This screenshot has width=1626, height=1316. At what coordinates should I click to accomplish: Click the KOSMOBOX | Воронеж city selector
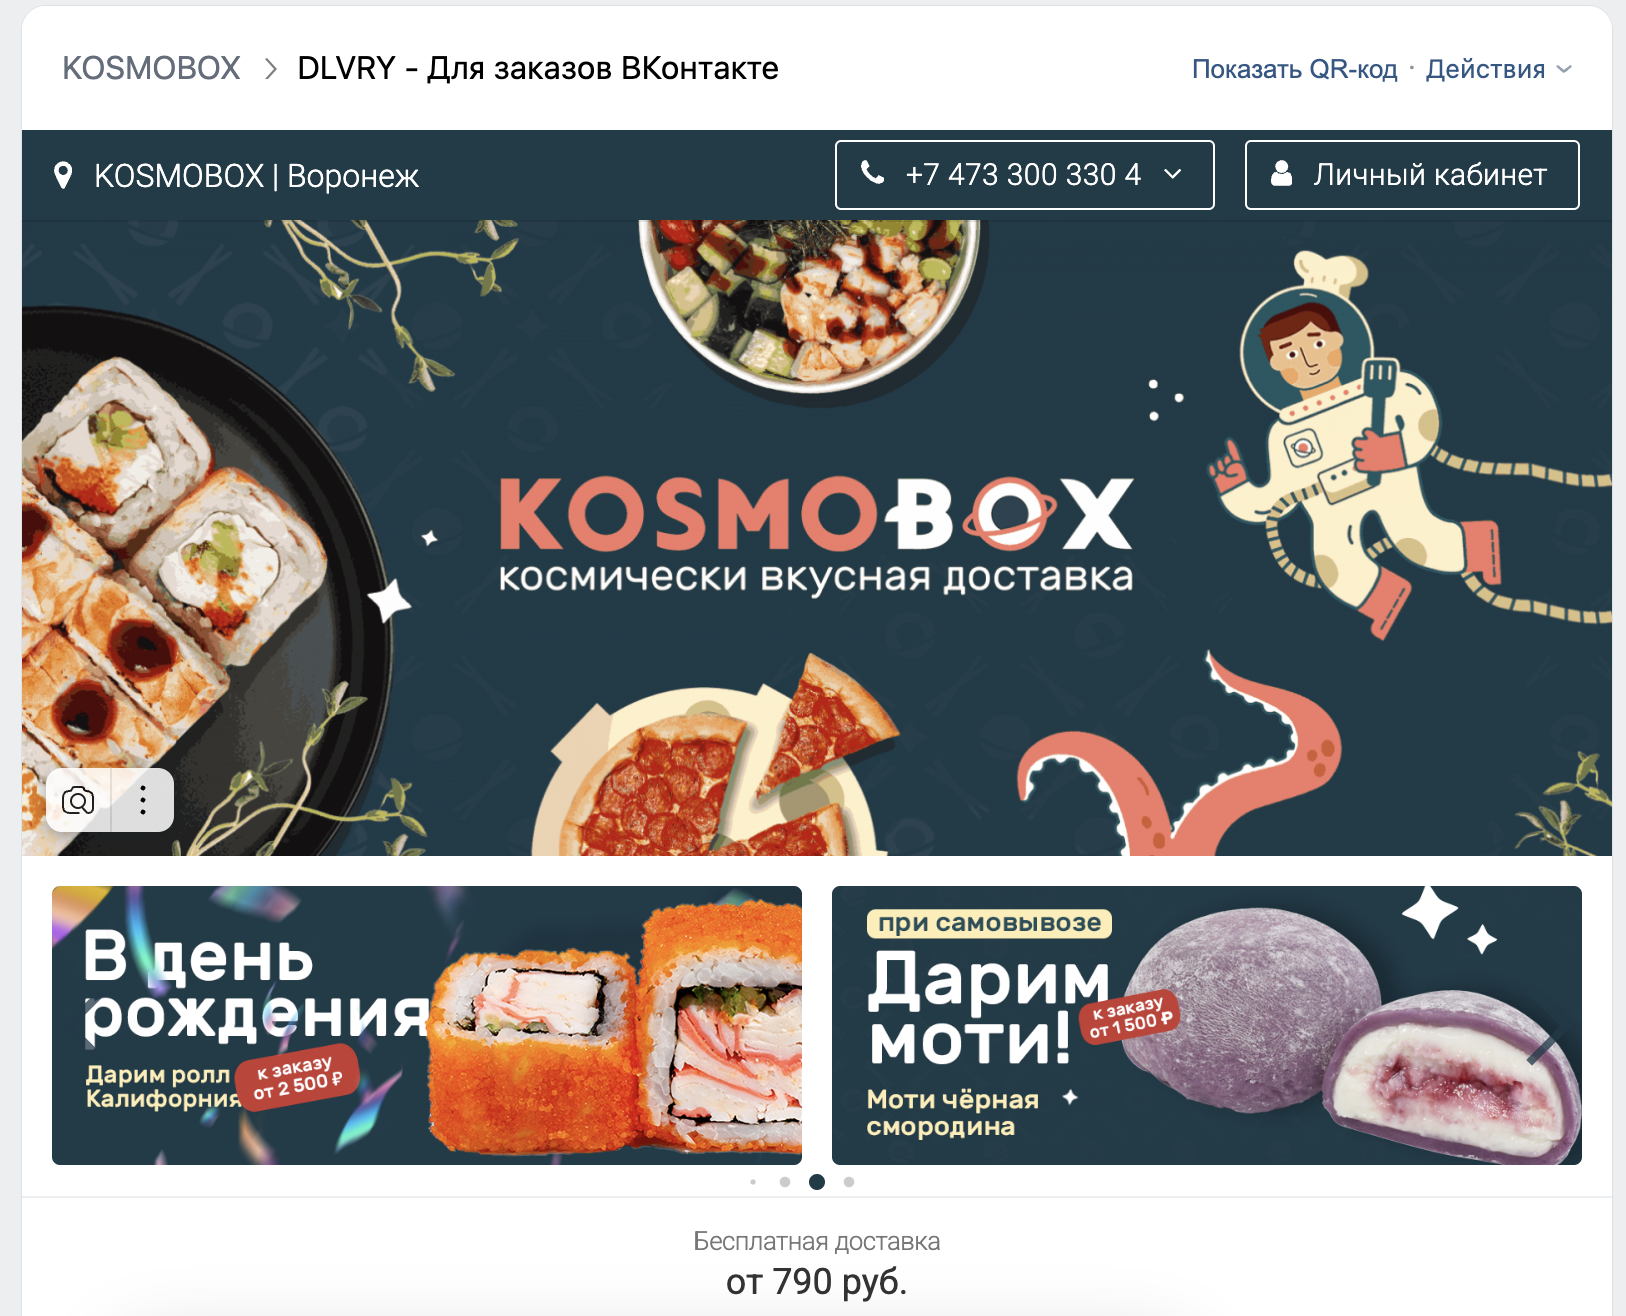coord(237,176)
